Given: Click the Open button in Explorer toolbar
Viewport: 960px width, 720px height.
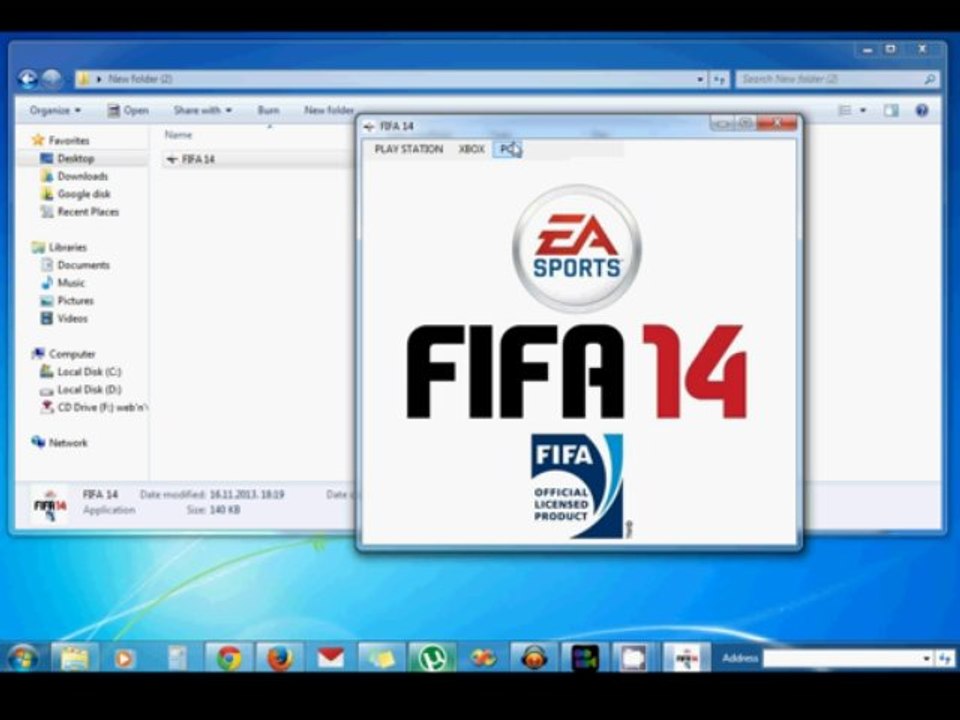Looking at the screenshot, I should tap(128, 110).
